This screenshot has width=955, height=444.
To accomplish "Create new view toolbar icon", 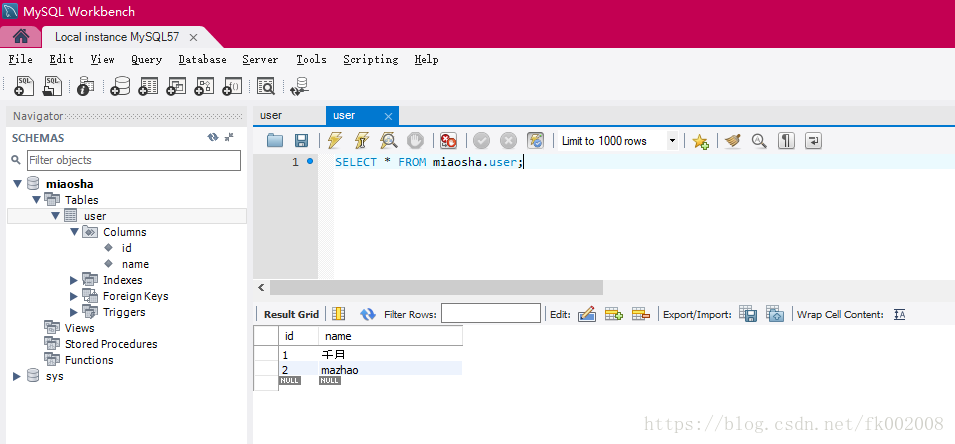I will [x=176, y=86].
